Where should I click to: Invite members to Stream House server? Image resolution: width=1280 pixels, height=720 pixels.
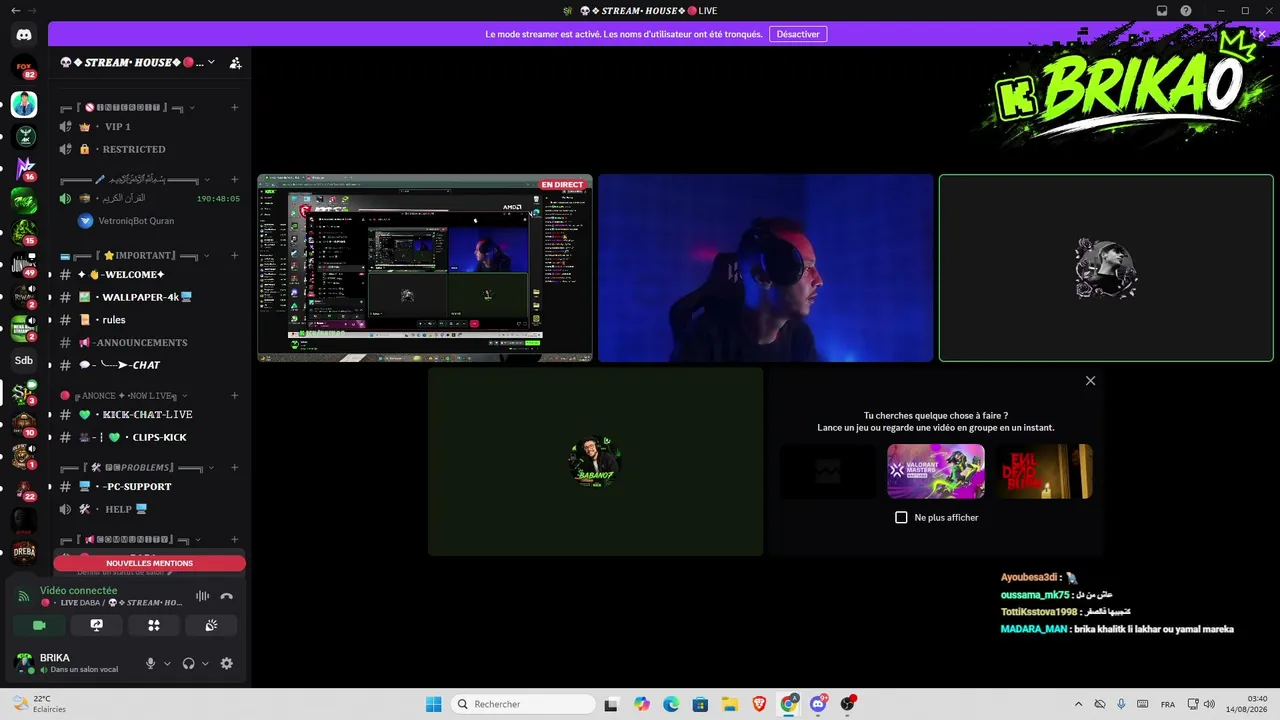click(235, 62)
